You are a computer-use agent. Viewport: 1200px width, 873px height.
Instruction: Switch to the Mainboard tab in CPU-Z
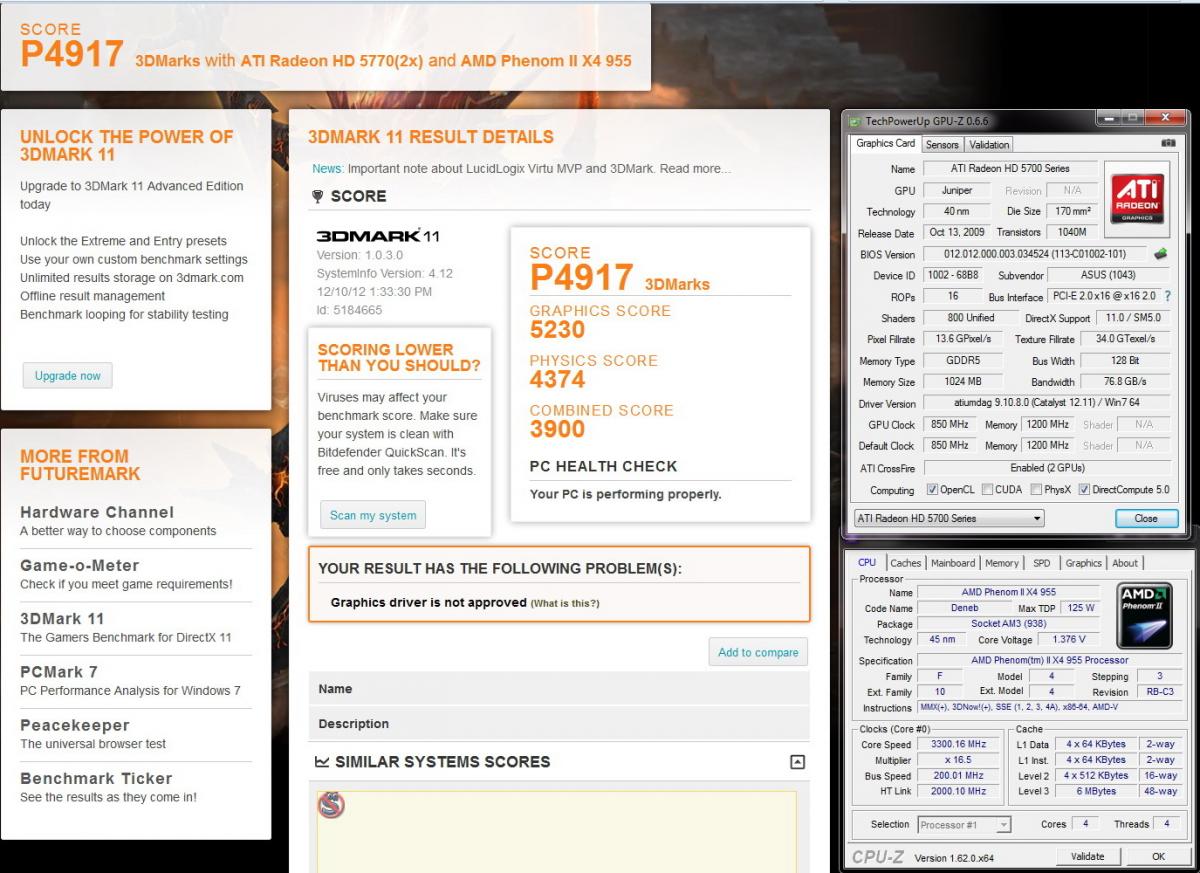coord(953,564)
